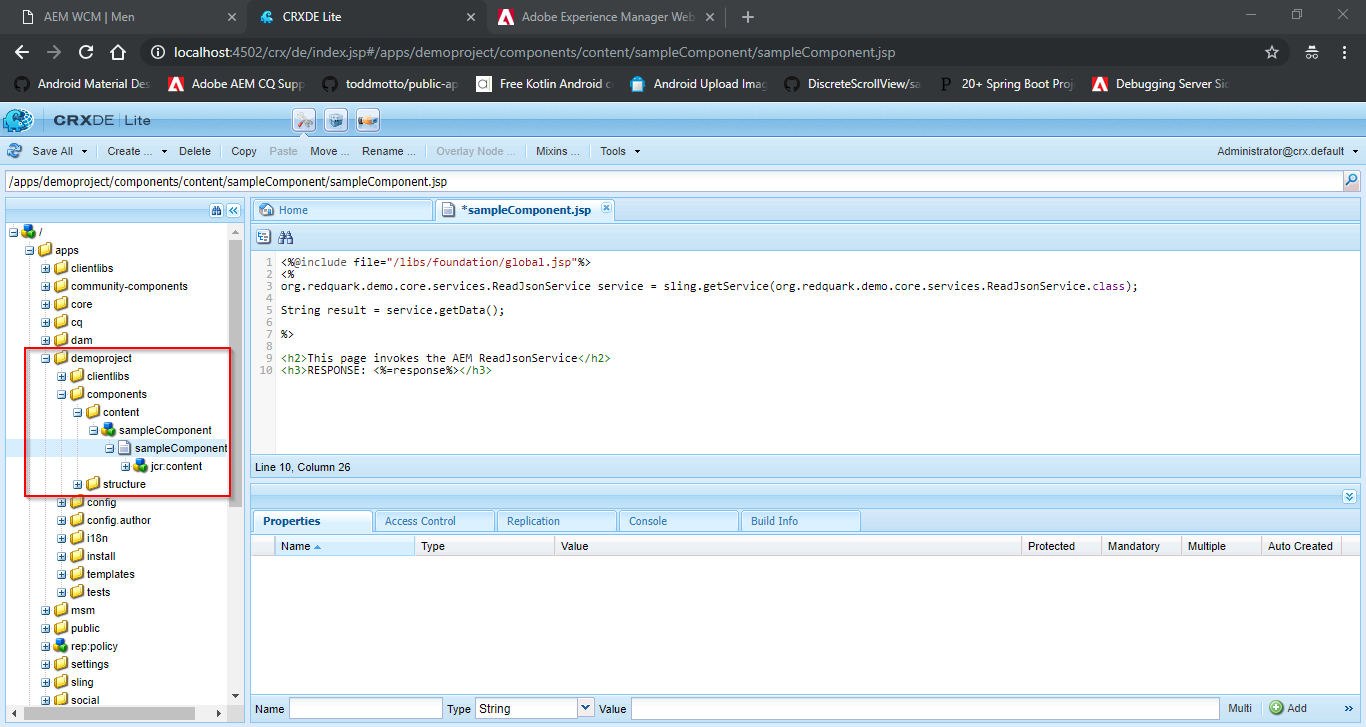
Task: Click the property Value input field
Action: [x=925, y=708]
